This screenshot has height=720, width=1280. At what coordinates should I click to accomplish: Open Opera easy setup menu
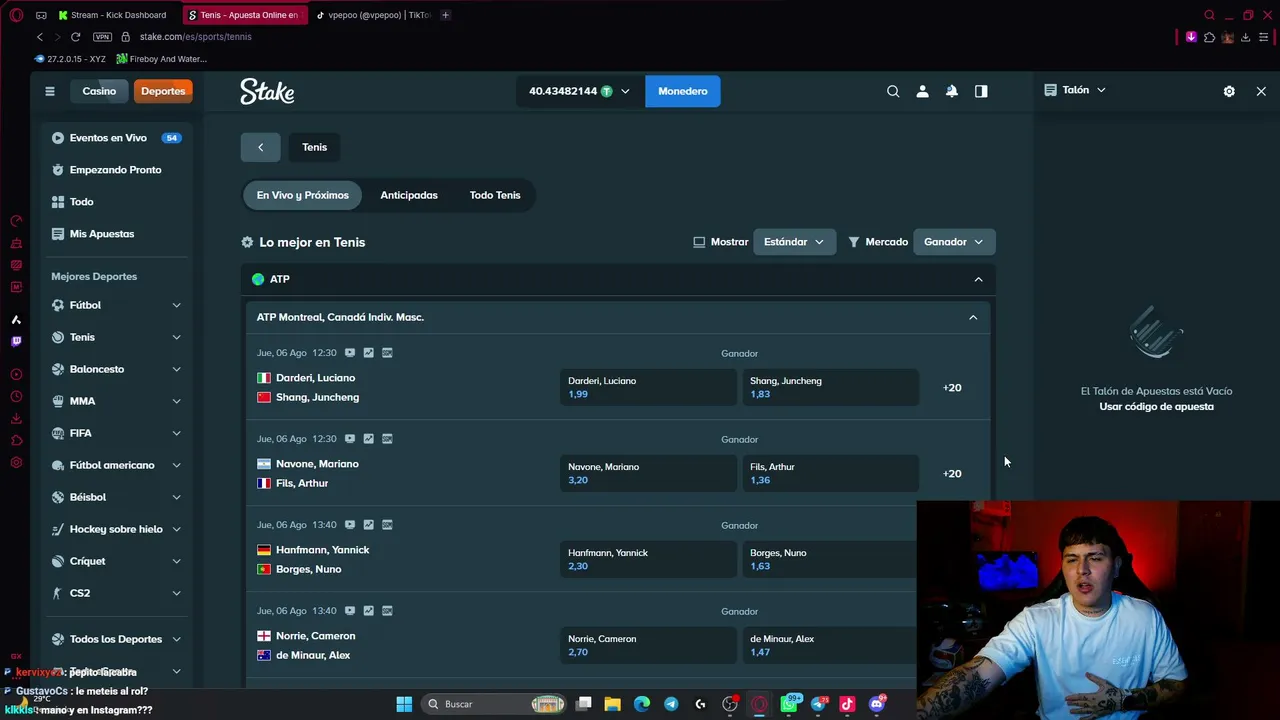[1264, 37]
